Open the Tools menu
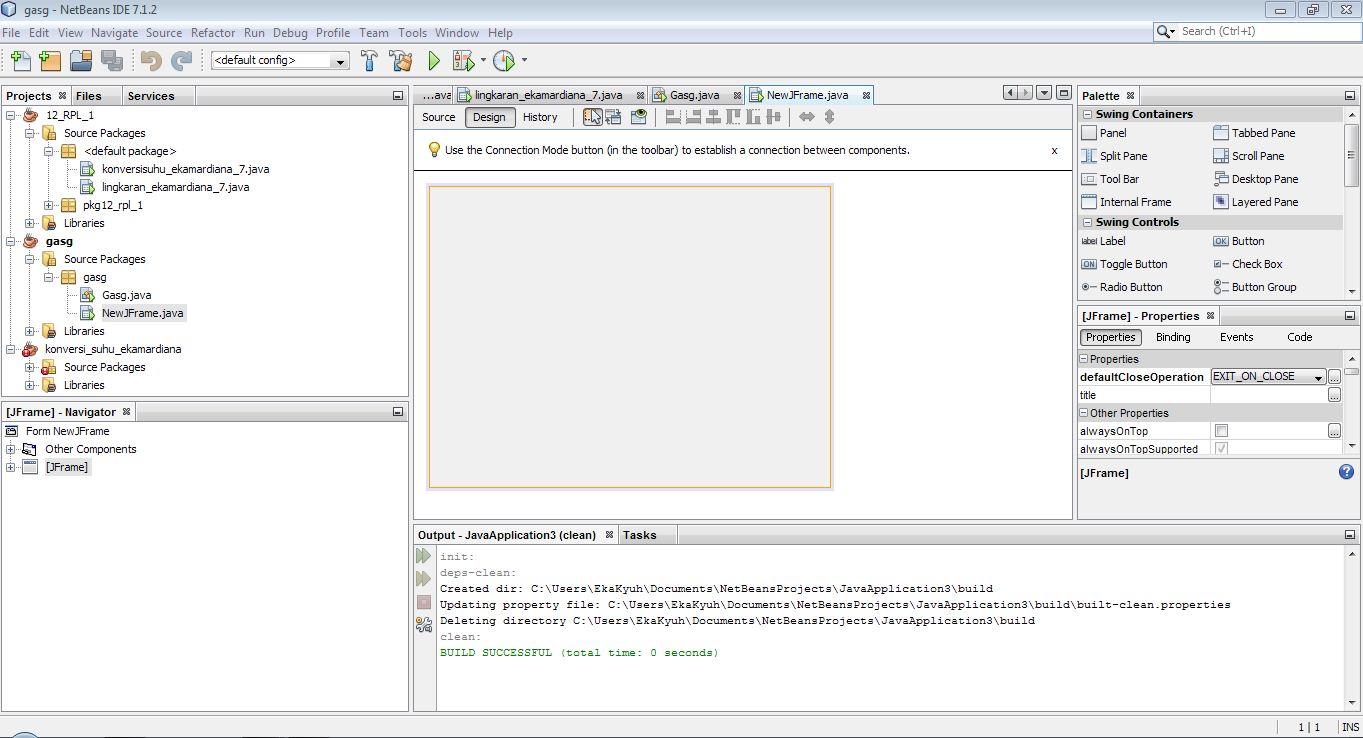Screen dimensions: 1363x738 click(412, 32)
